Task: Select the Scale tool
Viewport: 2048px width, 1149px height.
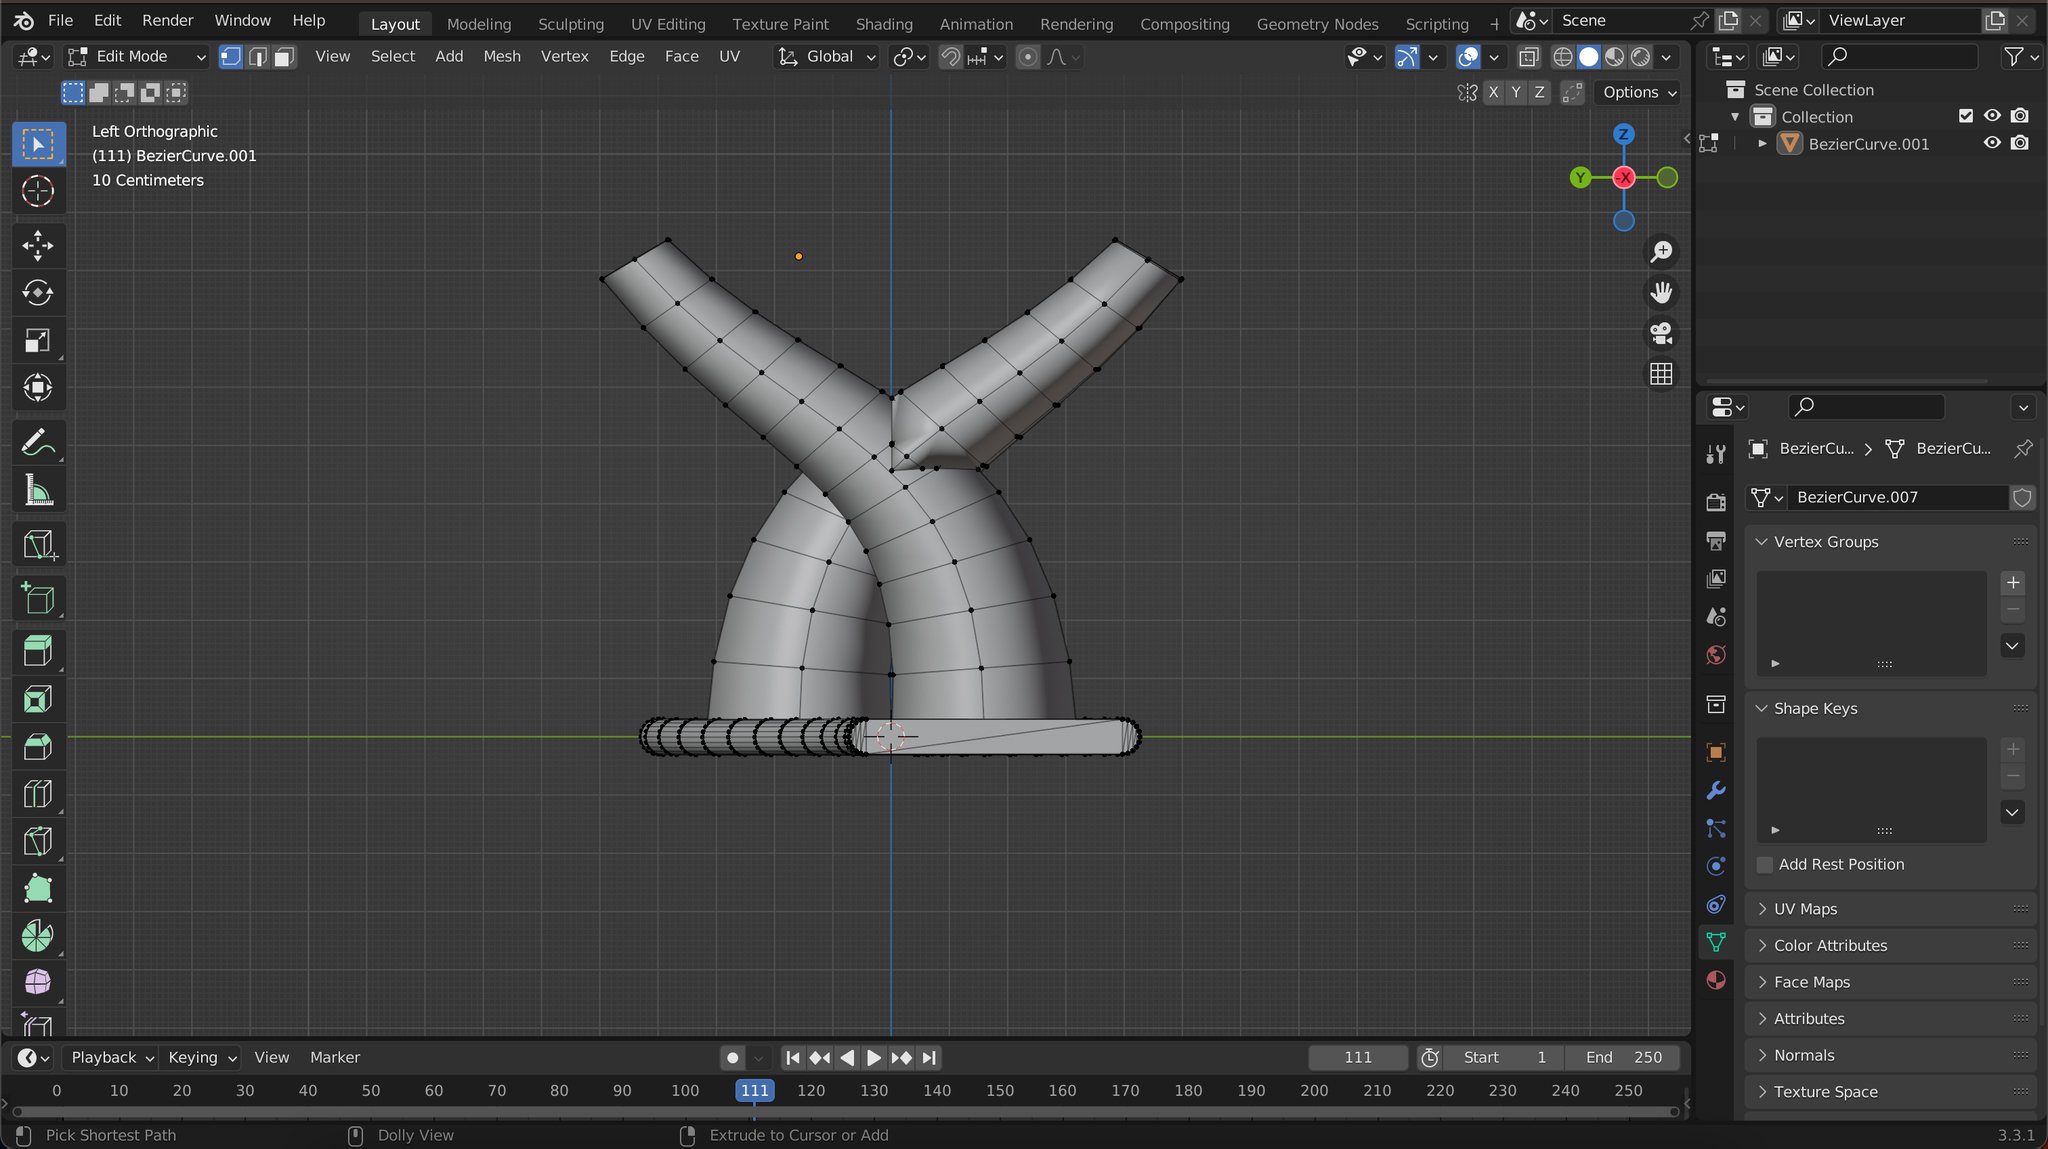Action: click(x=37, y=341)
